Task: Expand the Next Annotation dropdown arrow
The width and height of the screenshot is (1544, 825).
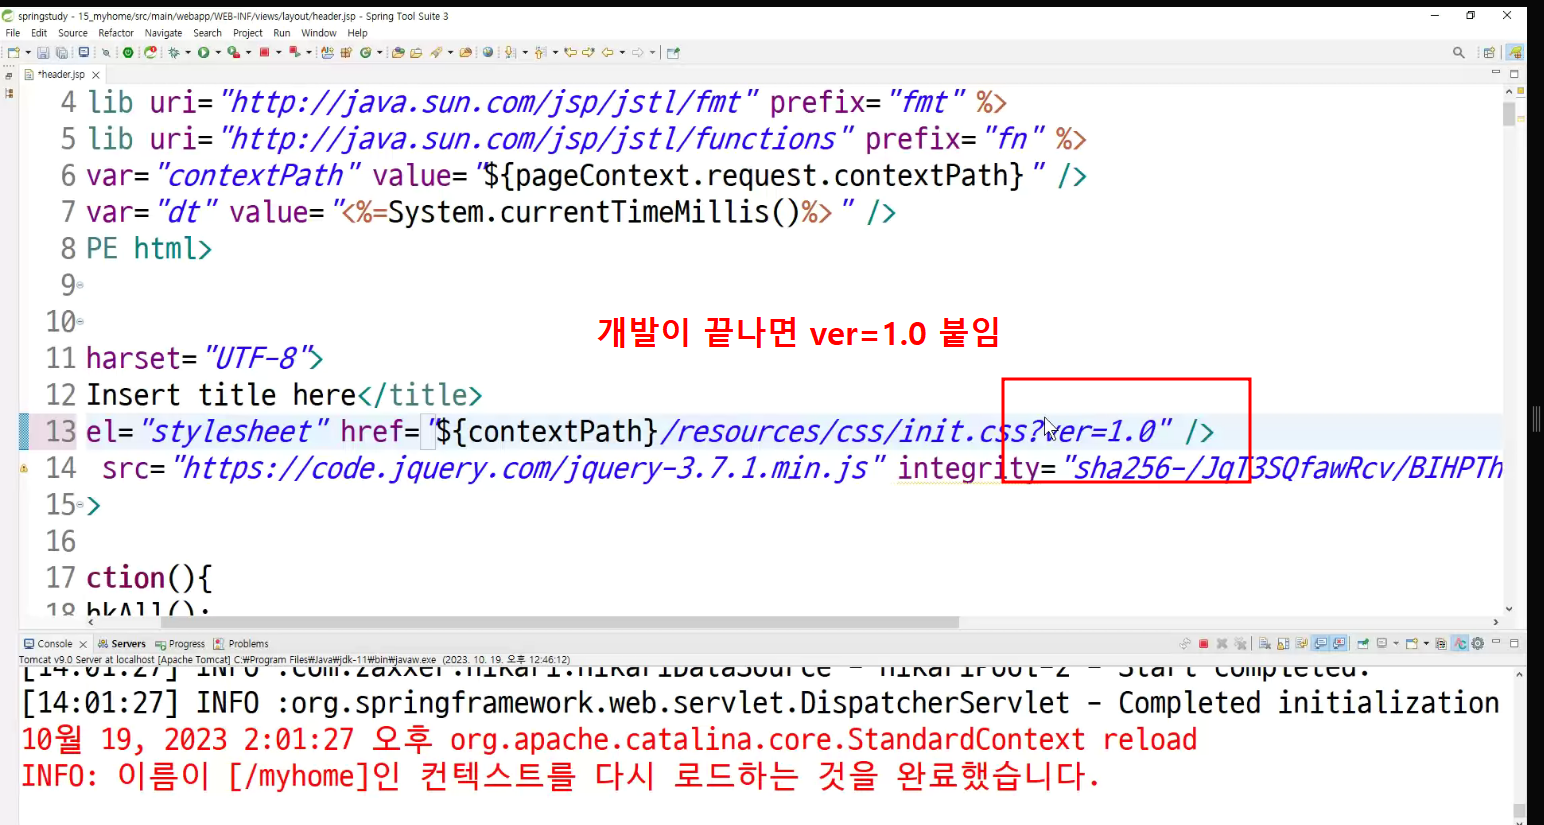Action: point(525,52)
